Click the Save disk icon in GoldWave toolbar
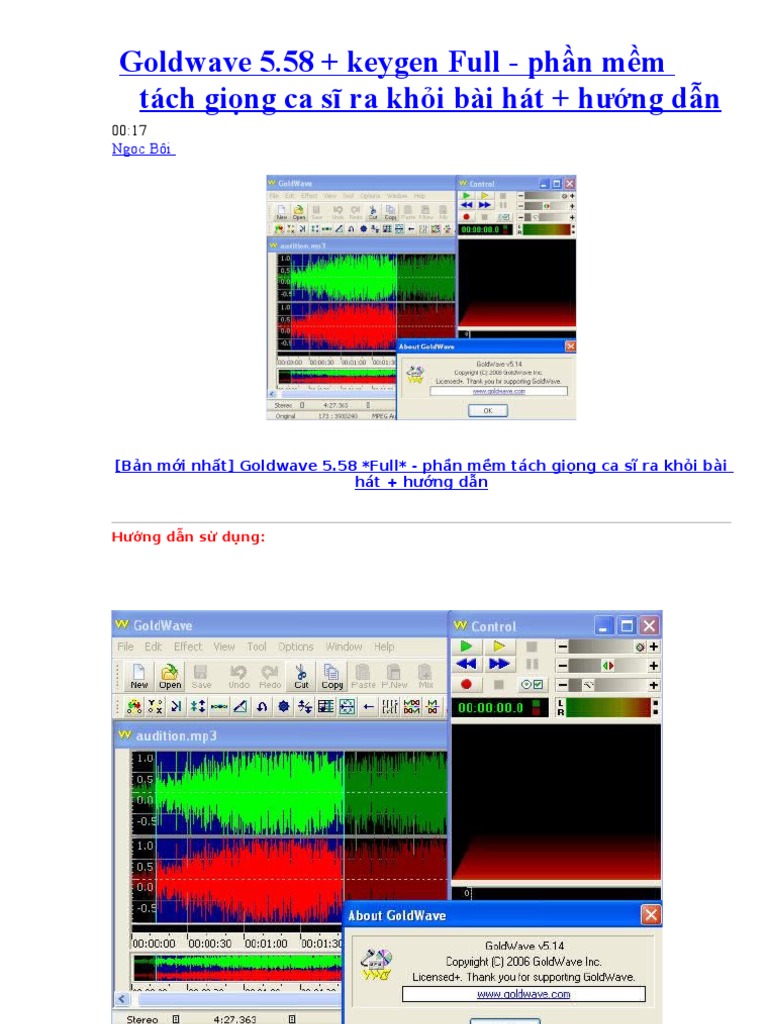 [x=201, y=676]
